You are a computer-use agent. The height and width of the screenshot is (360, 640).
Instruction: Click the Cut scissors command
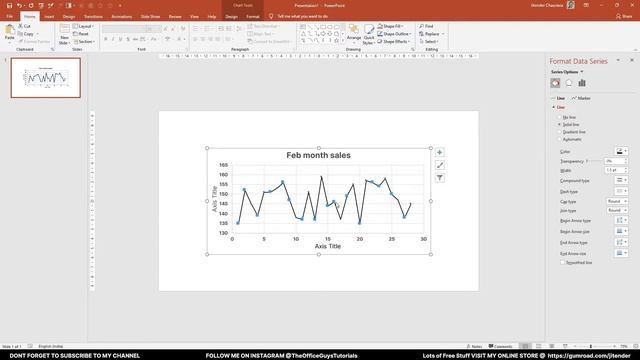24,26
